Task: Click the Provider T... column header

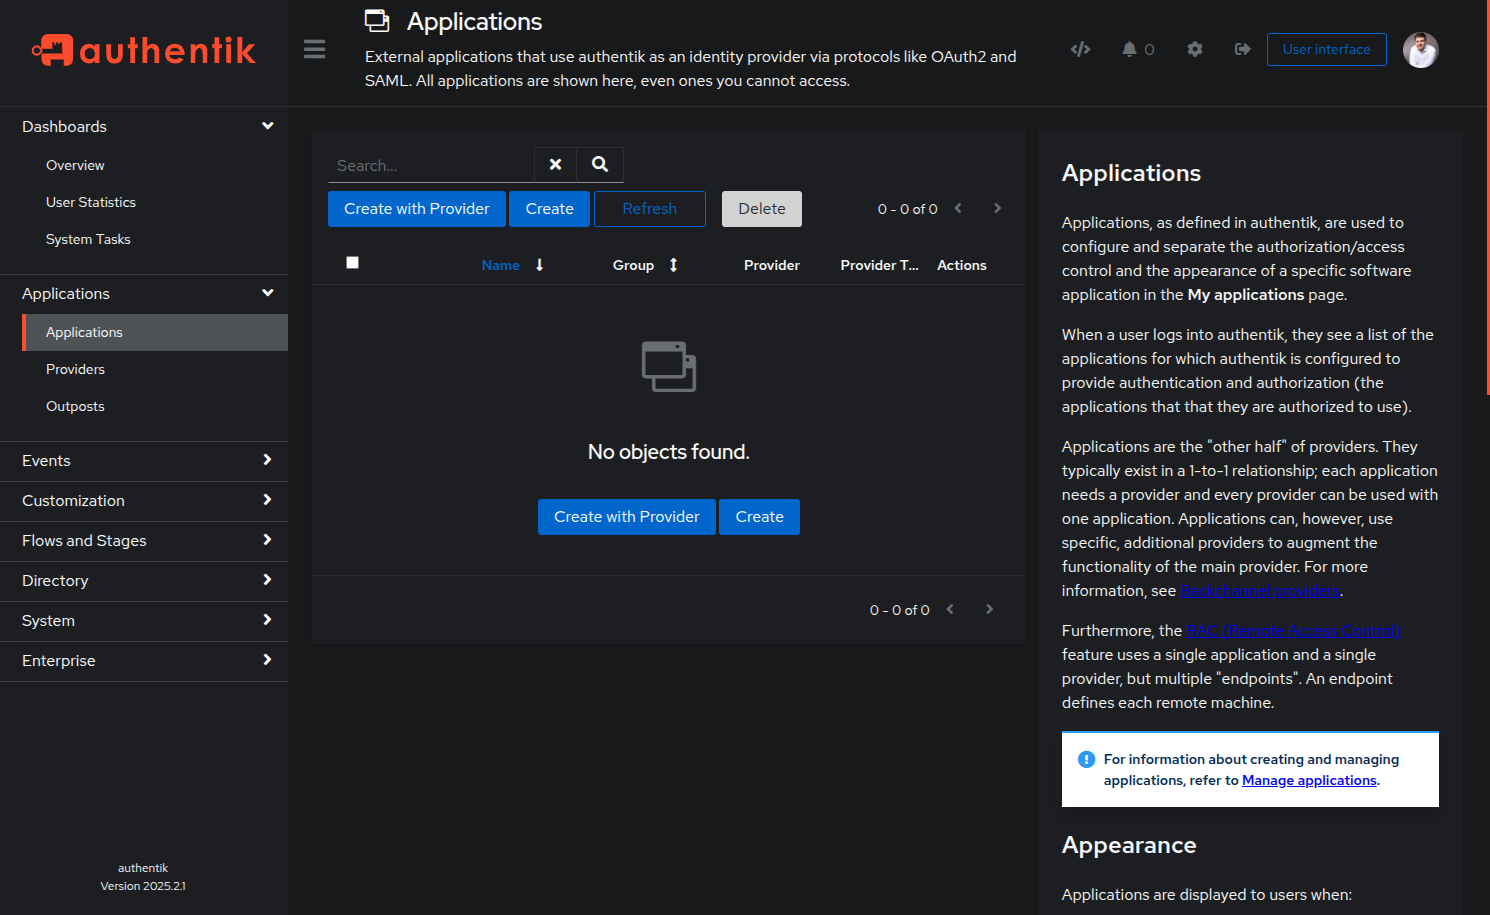Action: coord(879,265)
